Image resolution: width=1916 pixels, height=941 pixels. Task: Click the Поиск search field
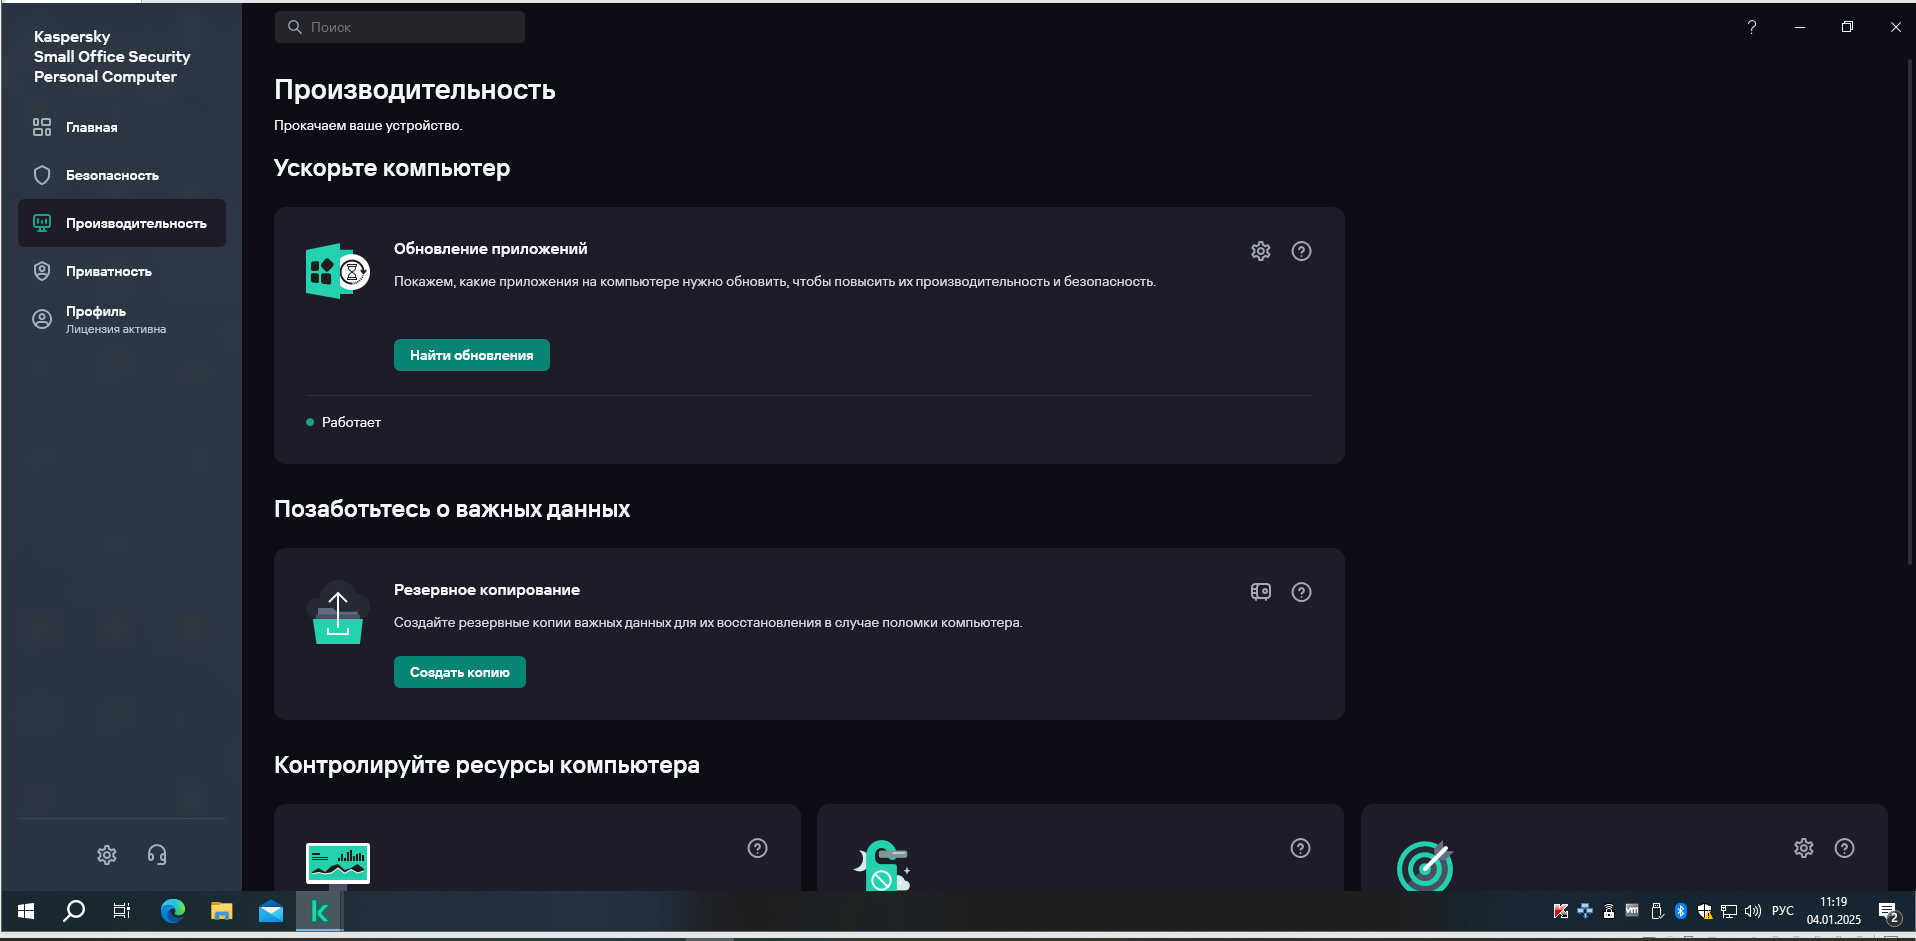400,27
